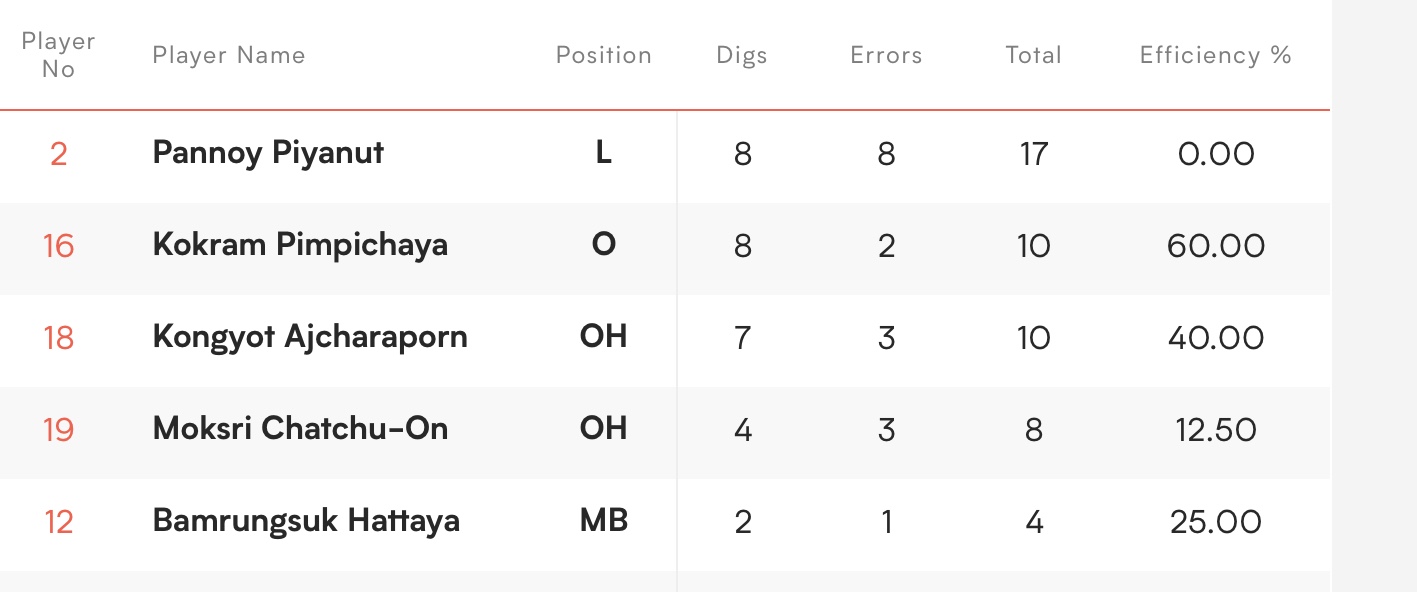Viewport: 1417px width, 592px height.
Task: Click on Kongyot Ajcharaporn's name
Action: pyautogui.click(x=310, y=337)
